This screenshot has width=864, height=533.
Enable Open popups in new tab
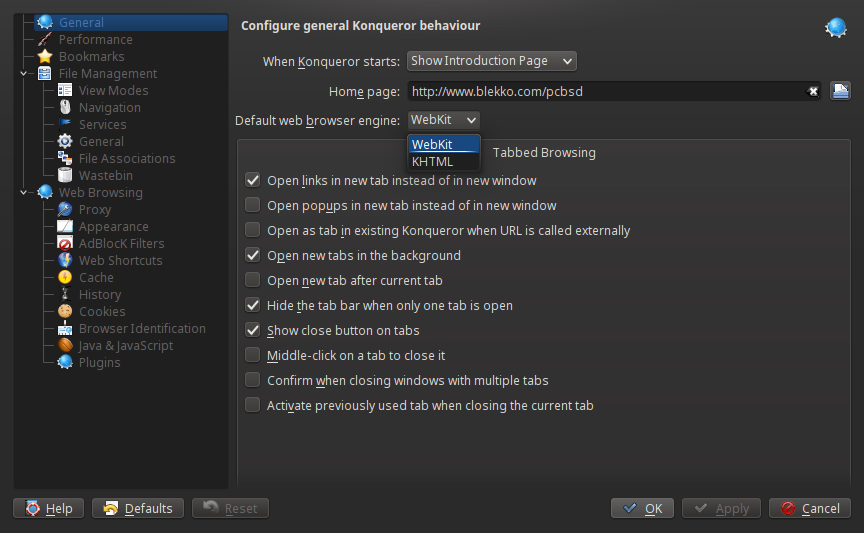253,205
